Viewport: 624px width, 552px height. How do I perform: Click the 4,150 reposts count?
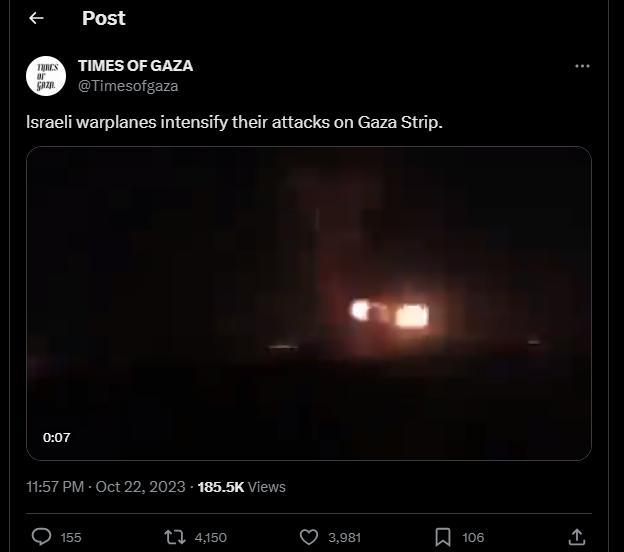tap(211, 538)
